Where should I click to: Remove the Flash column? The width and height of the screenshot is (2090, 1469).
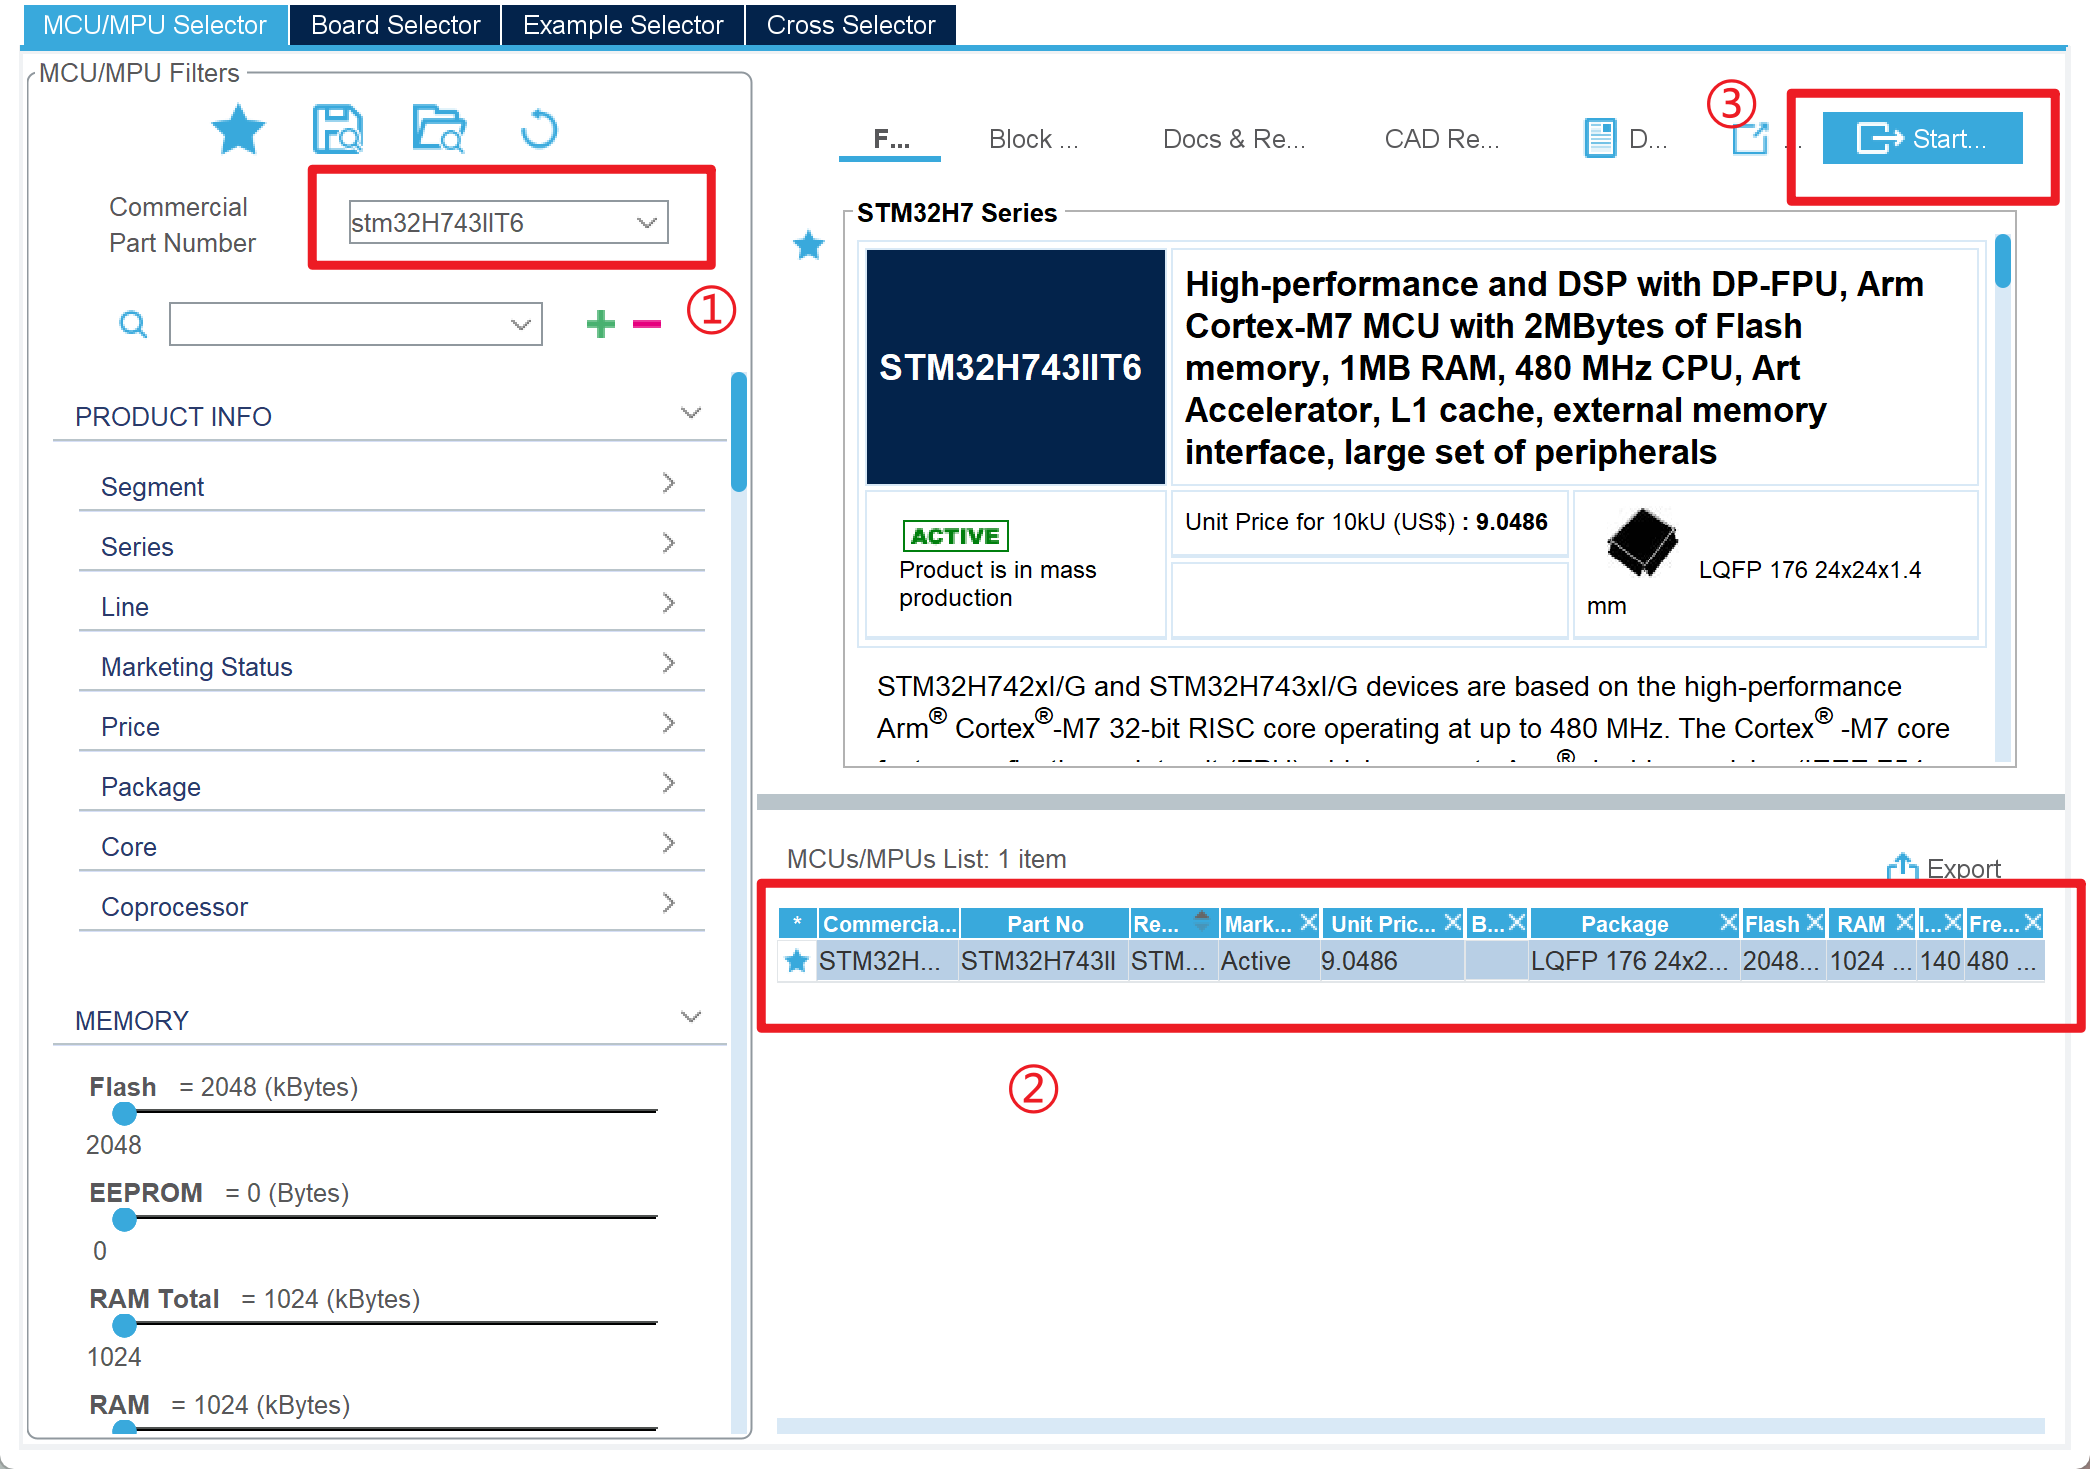coord(1815,922)
